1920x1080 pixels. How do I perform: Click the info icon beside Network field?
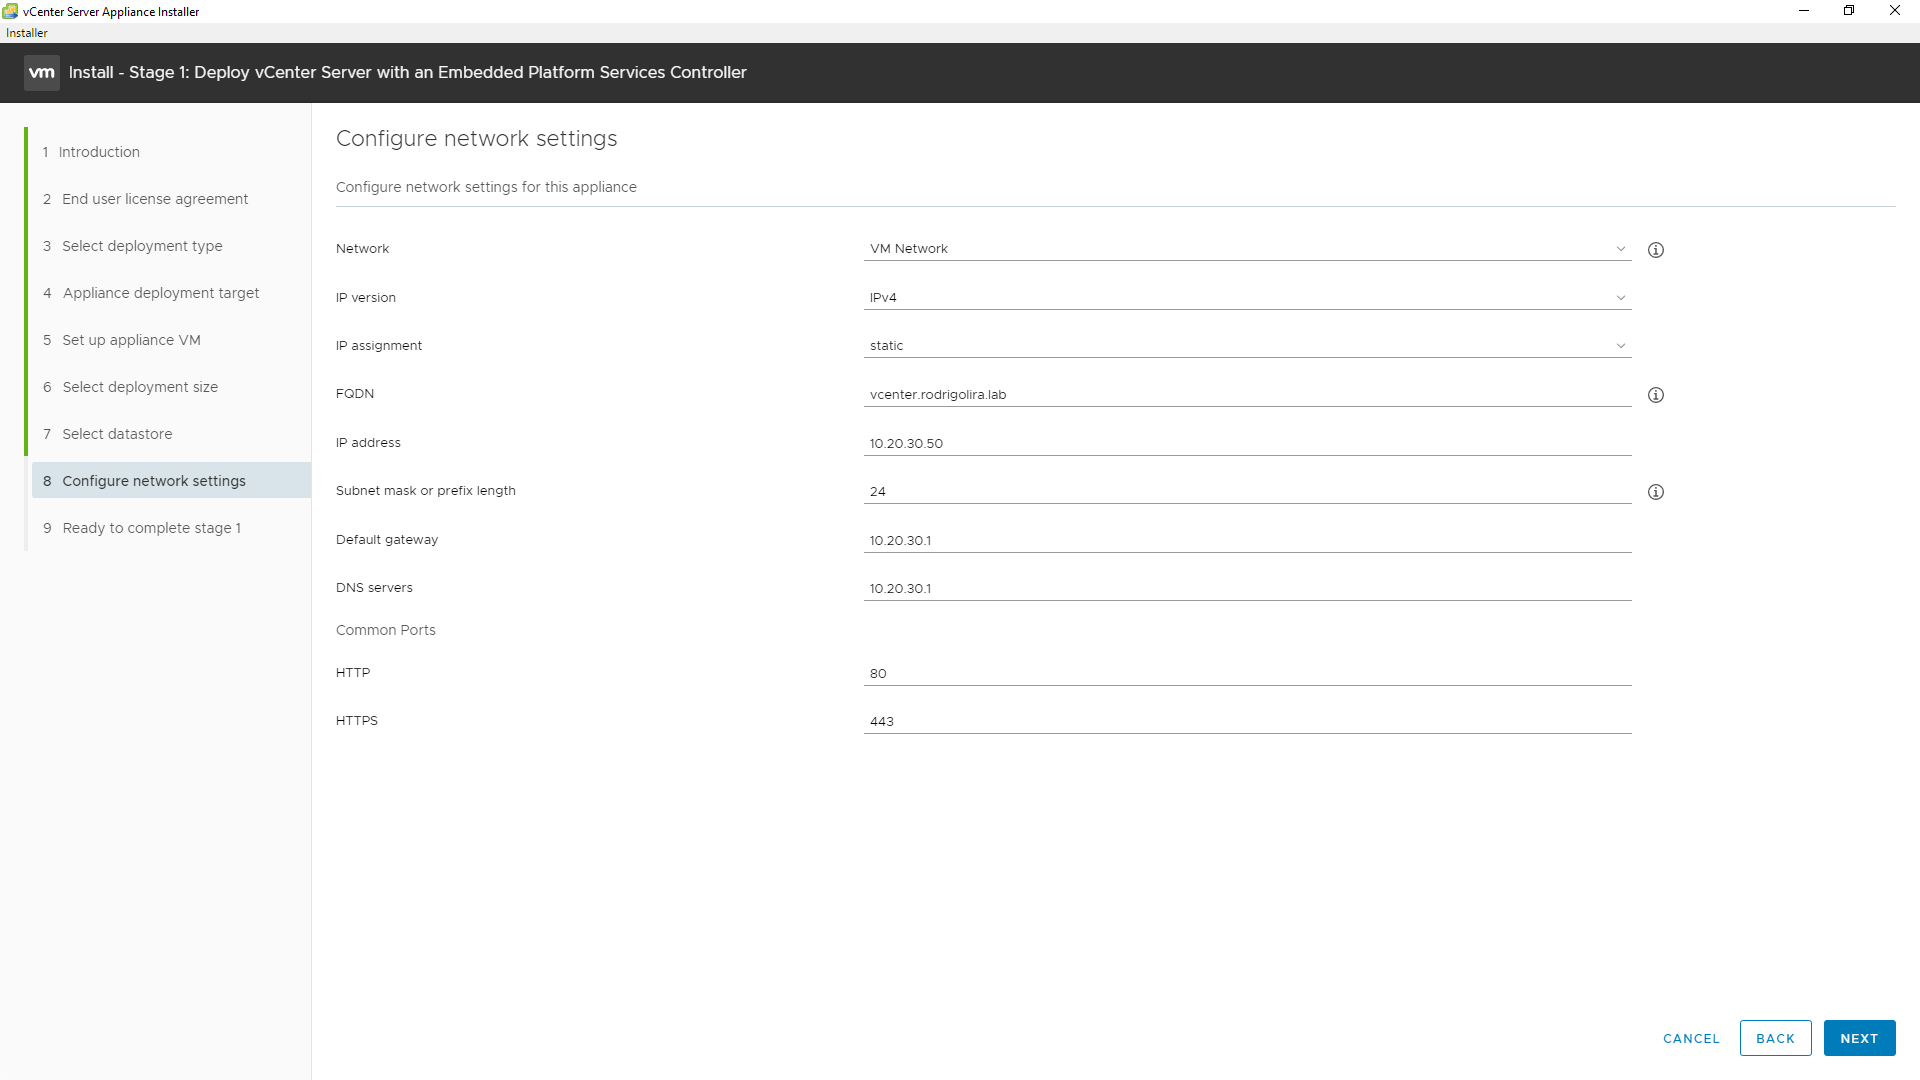(x=1656, y=250)
